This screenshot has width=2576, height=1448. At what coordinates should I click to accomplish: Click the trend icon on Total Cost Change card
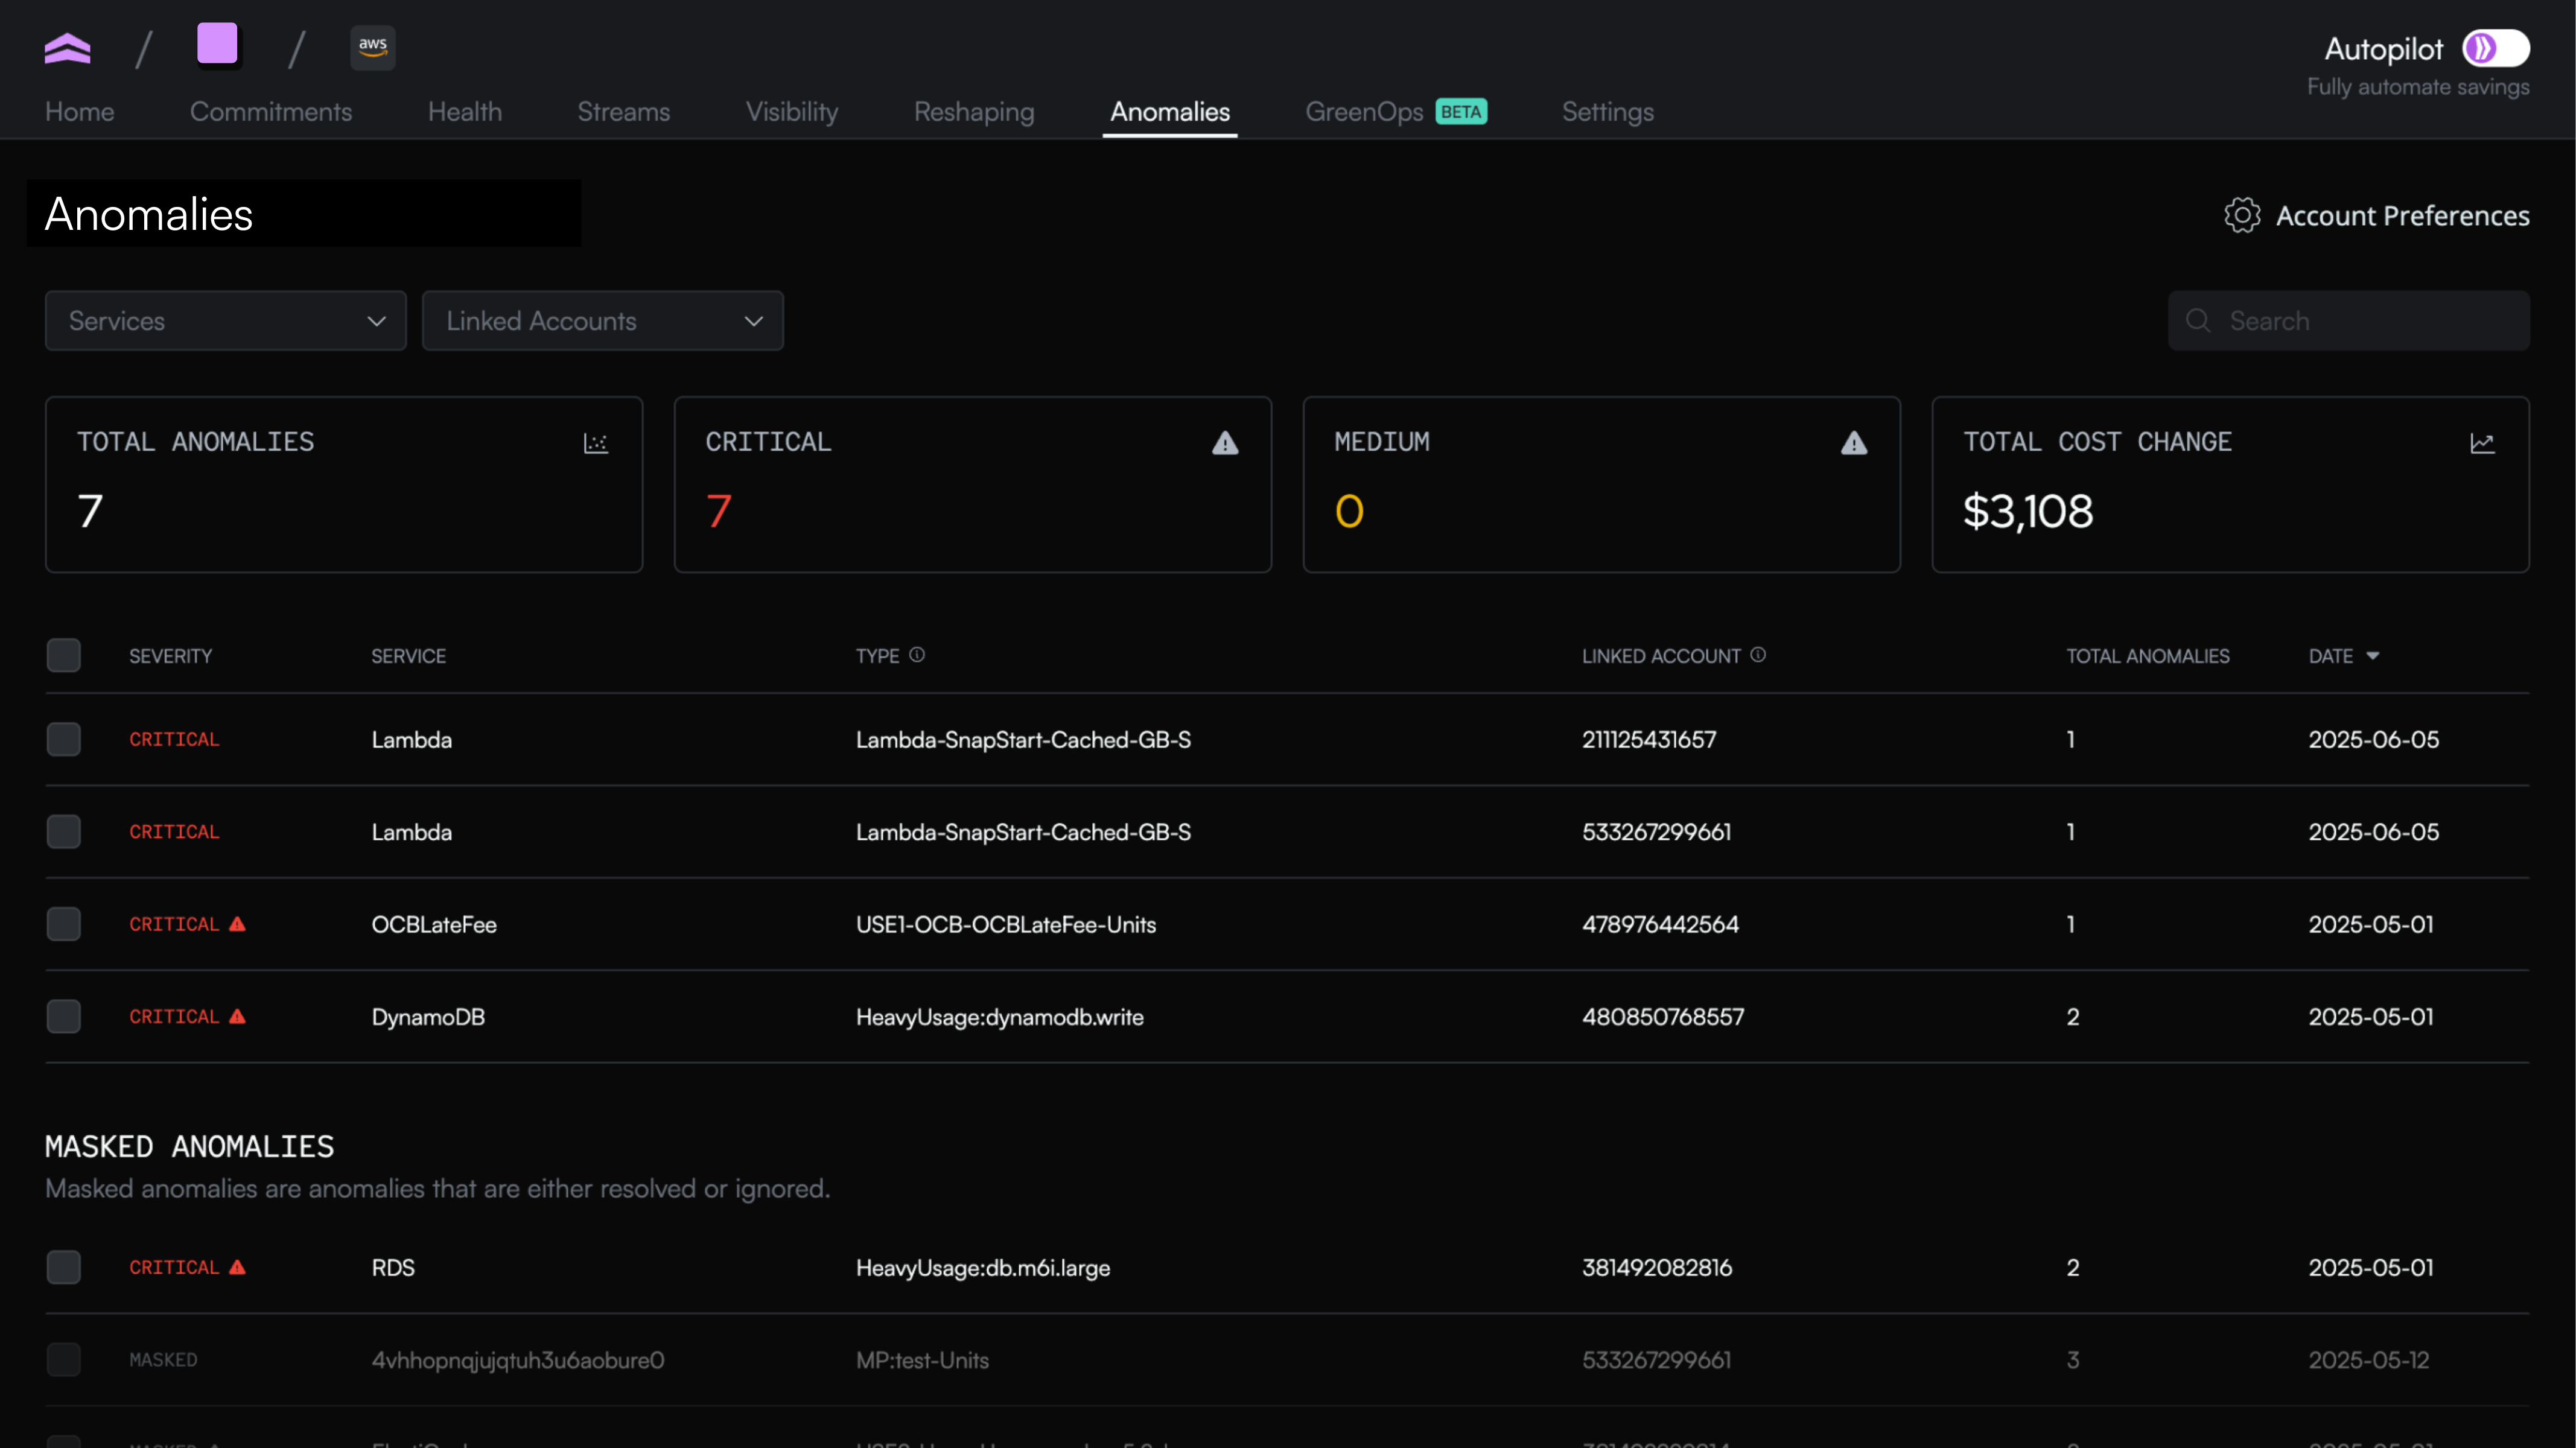pos(2482,443)
